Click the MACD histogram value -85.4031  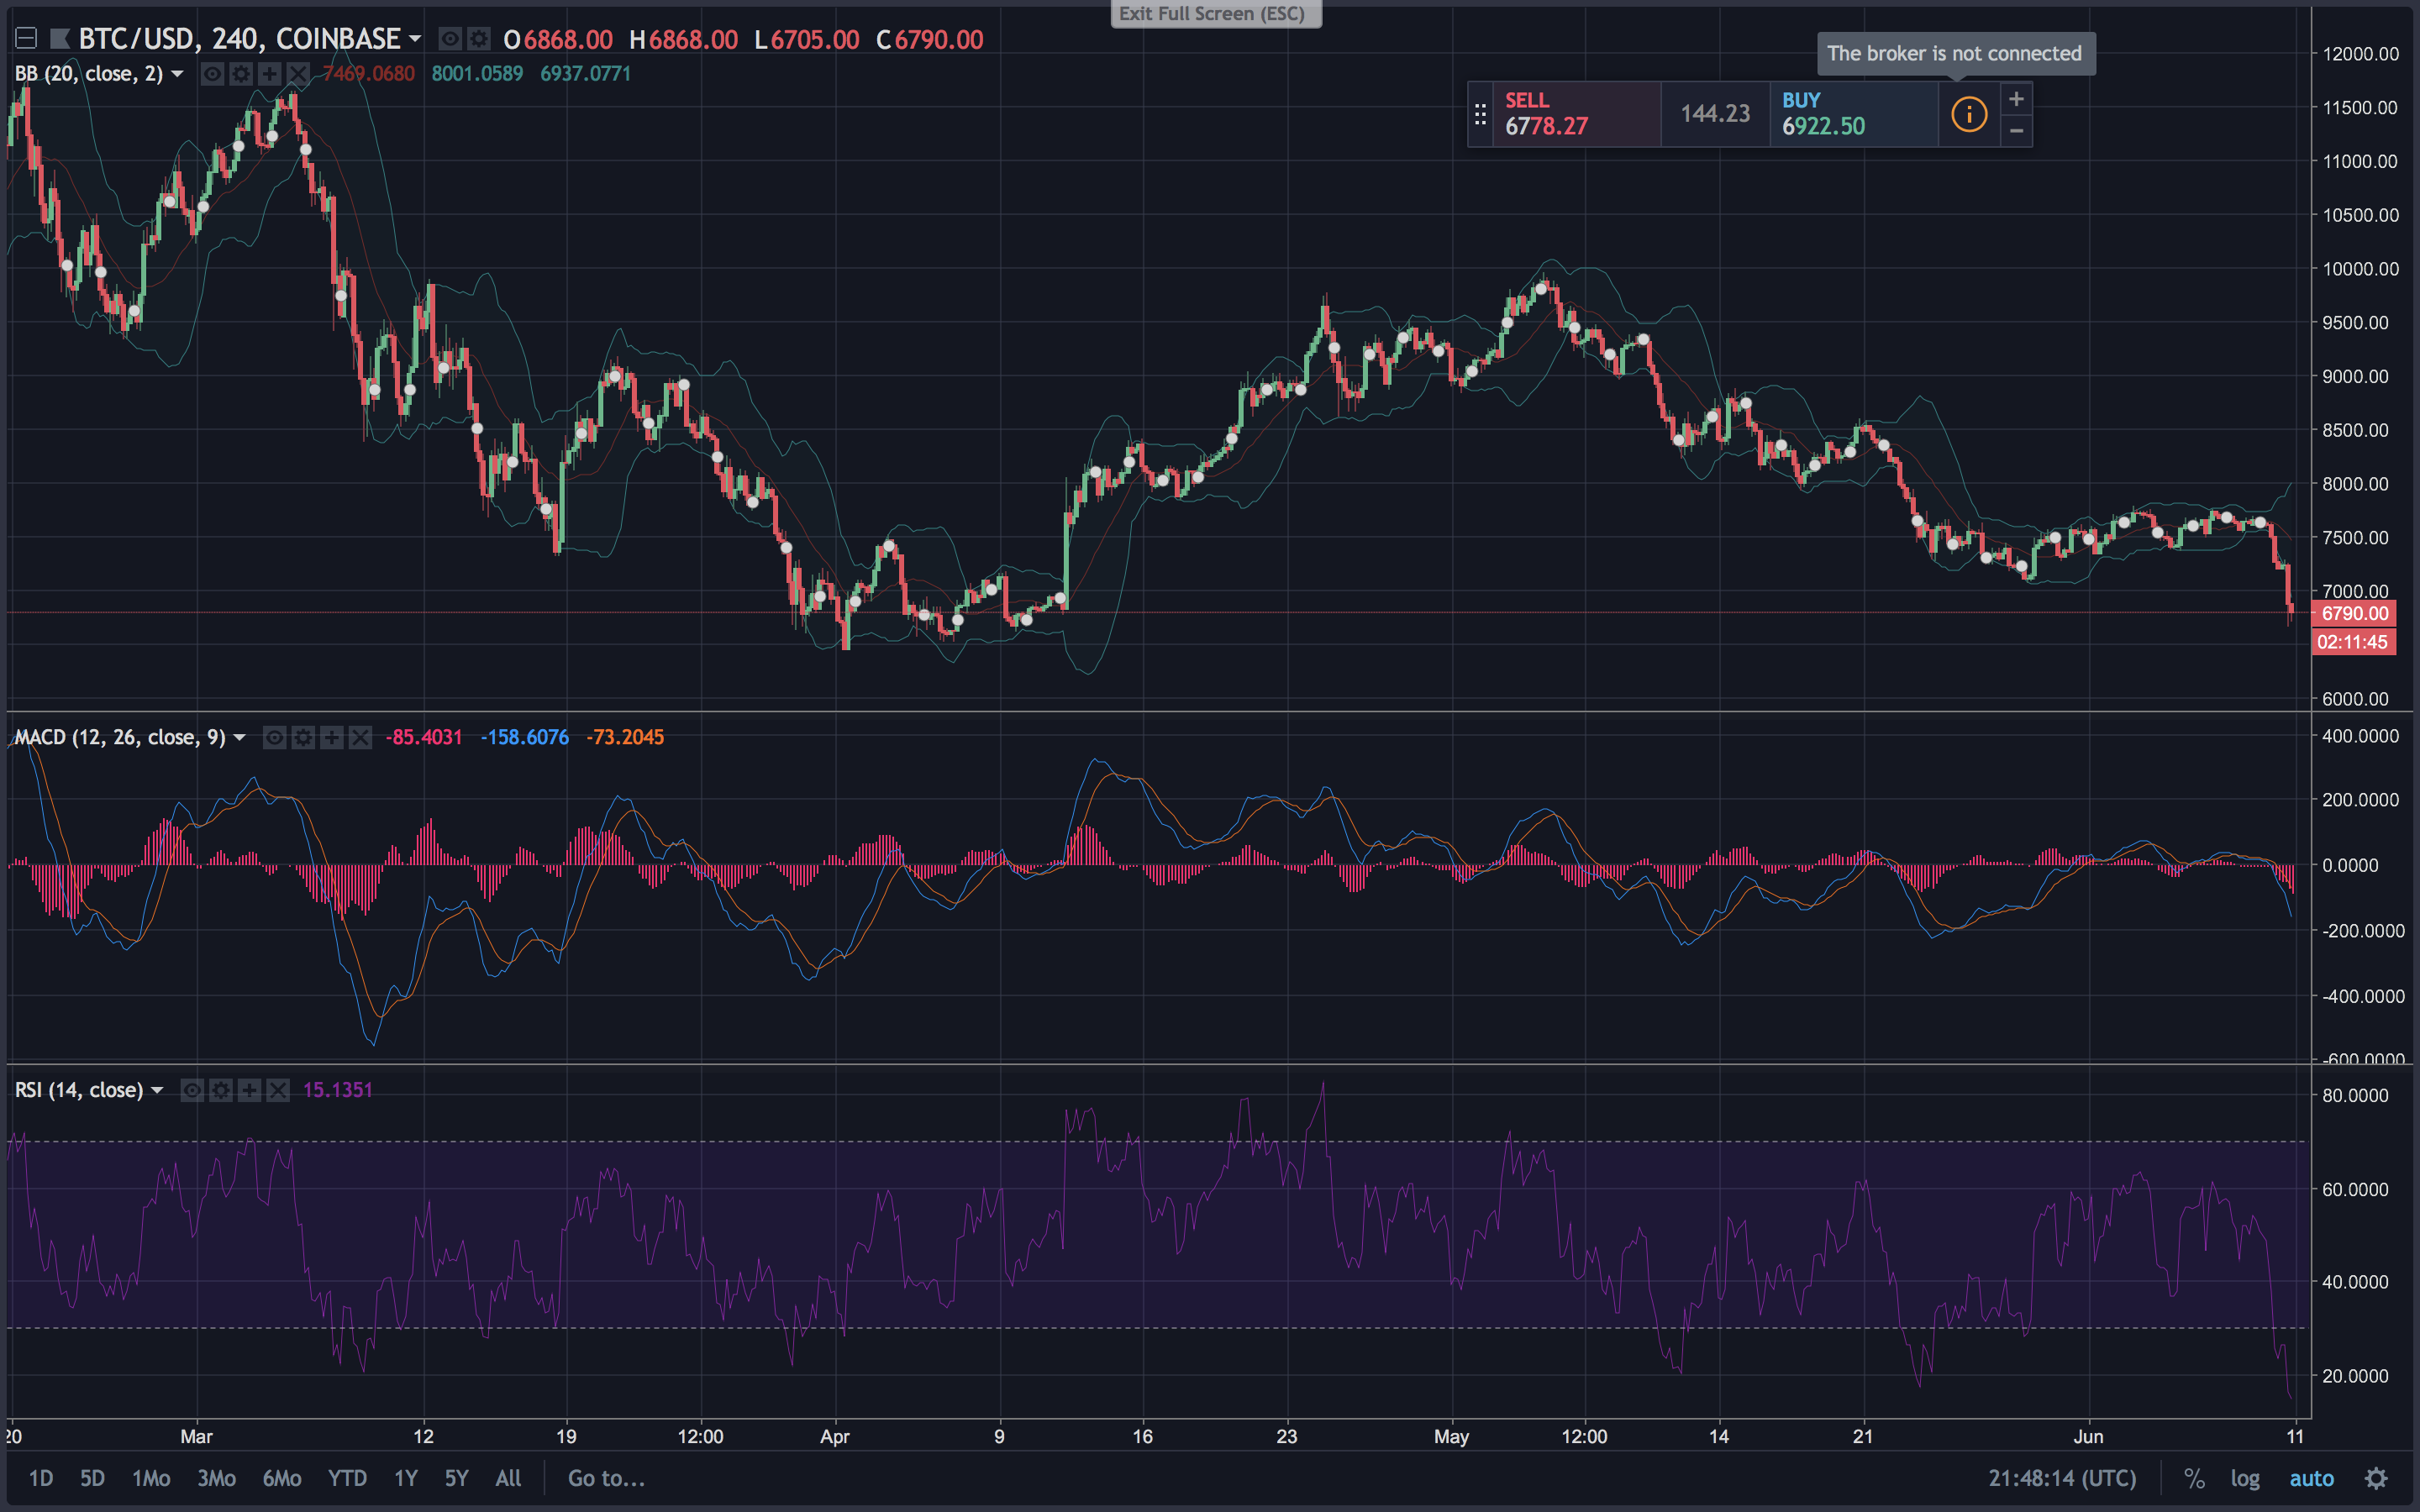424,737
